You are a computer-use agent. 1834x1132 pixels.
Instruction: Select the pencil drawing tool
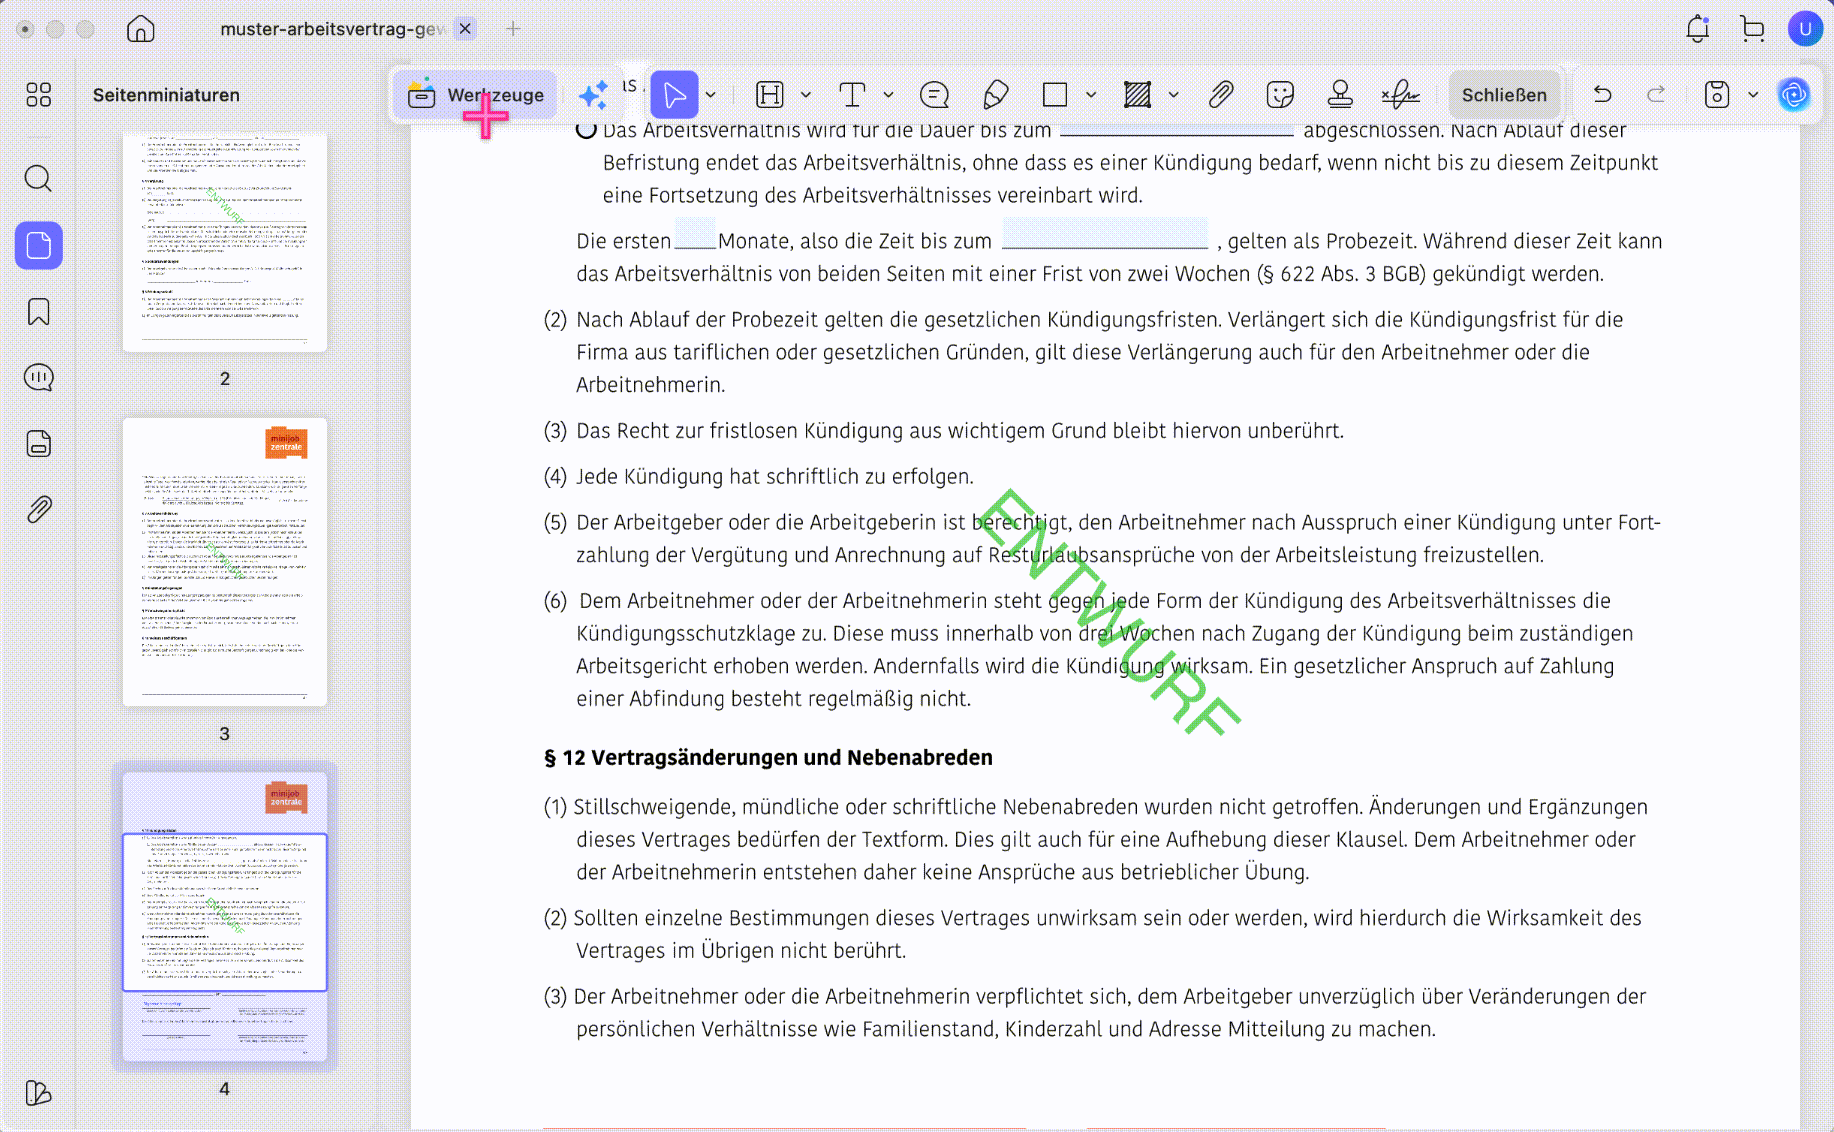pos(996,95)
